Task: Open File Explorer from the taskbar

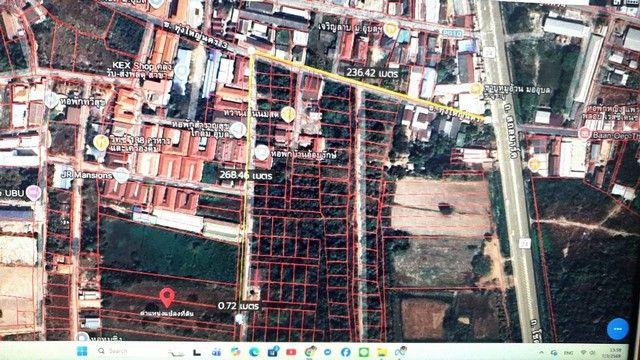Action: click(382, 352)
